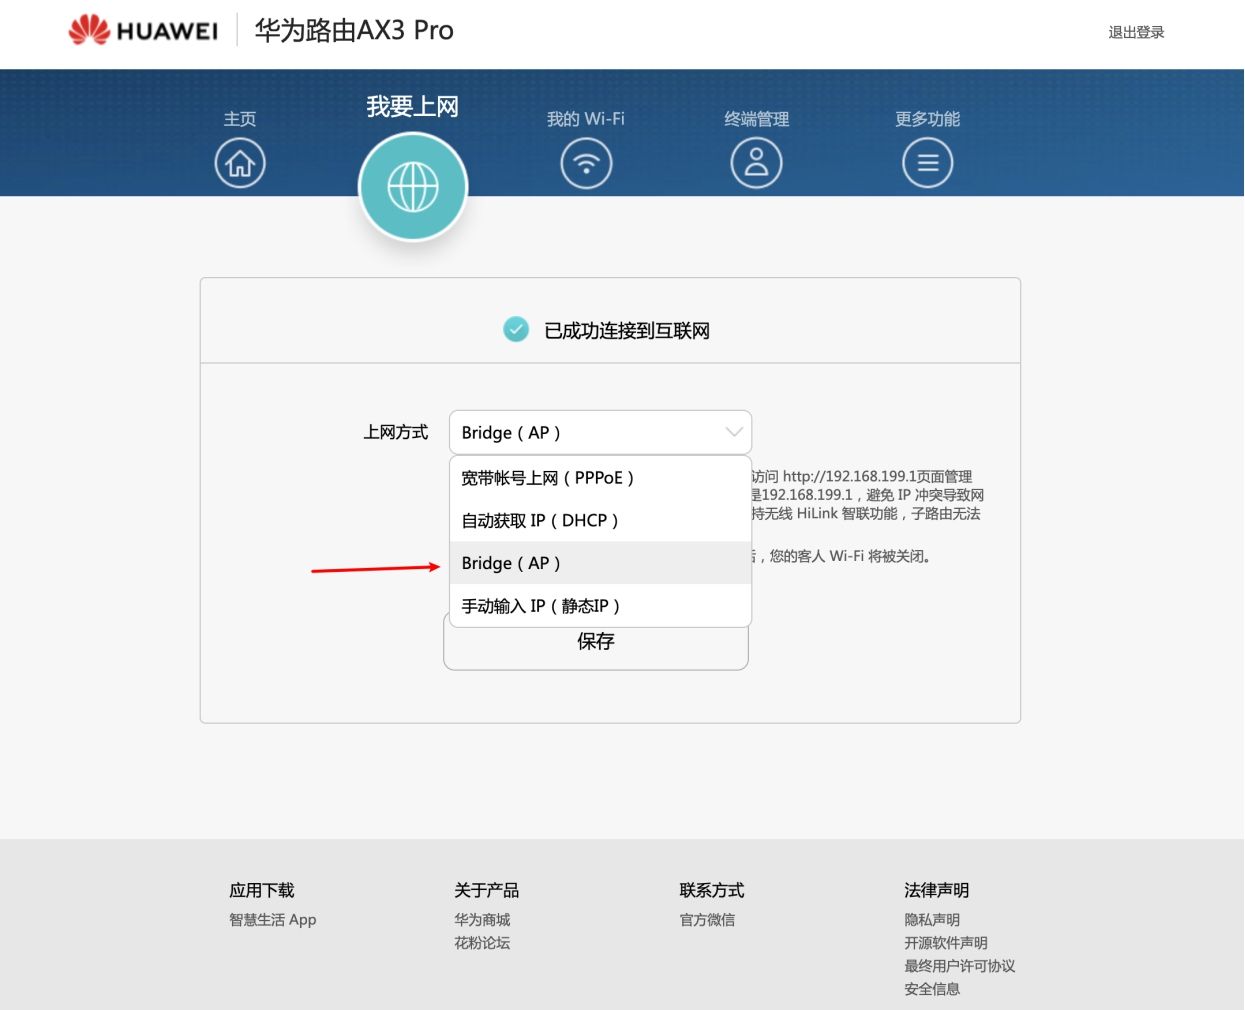Choose 宽带帐号上网 (PPPoE) from the list
Viewport: 1245px width, 1010px height.
(x=600, y=478)
